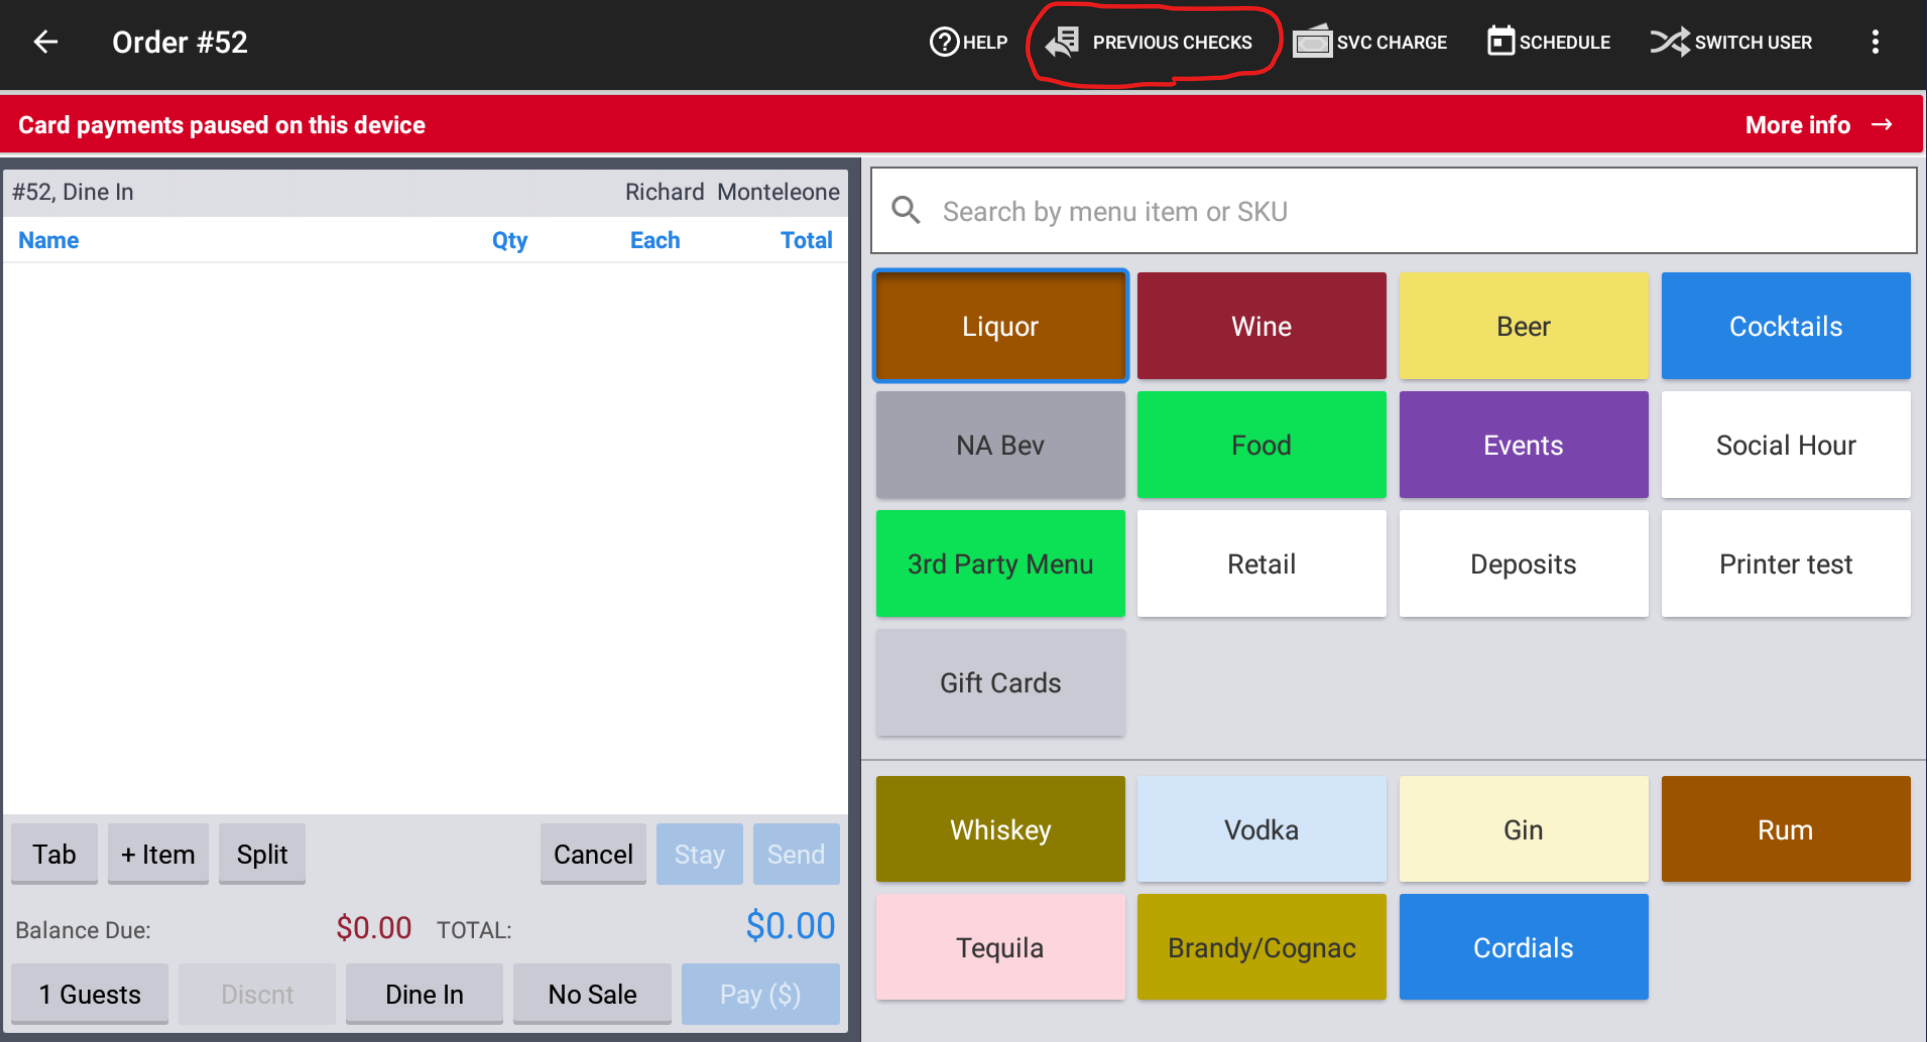Split the check

point(262,854)
